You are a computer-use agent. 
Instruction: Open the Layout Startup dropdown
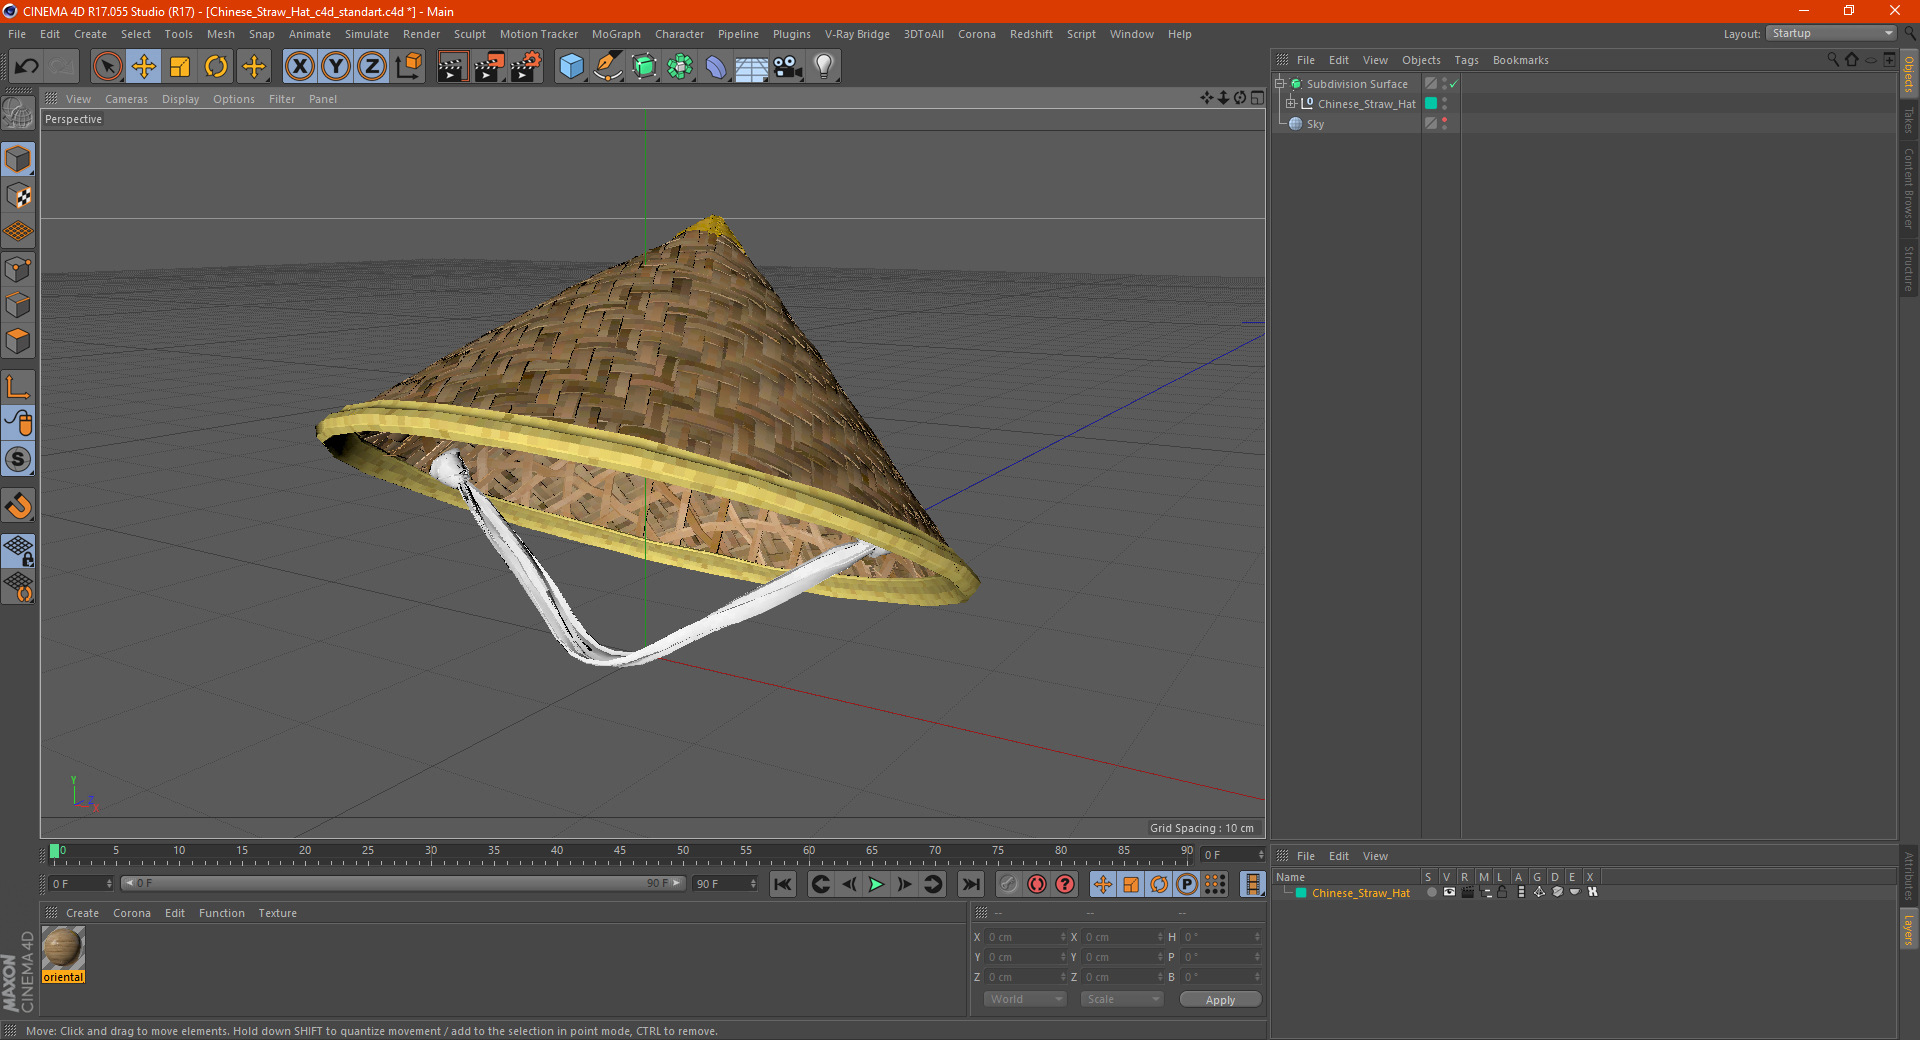[1831, 33]
